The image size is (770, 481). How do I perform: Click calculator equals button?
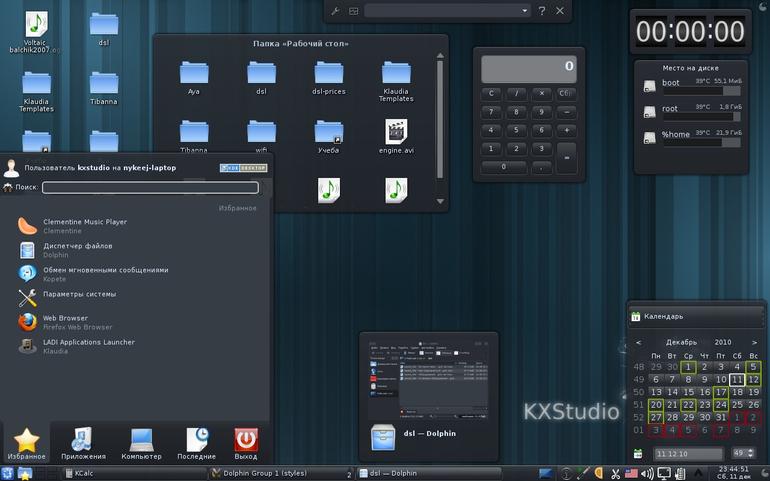[x=567, y=158]
